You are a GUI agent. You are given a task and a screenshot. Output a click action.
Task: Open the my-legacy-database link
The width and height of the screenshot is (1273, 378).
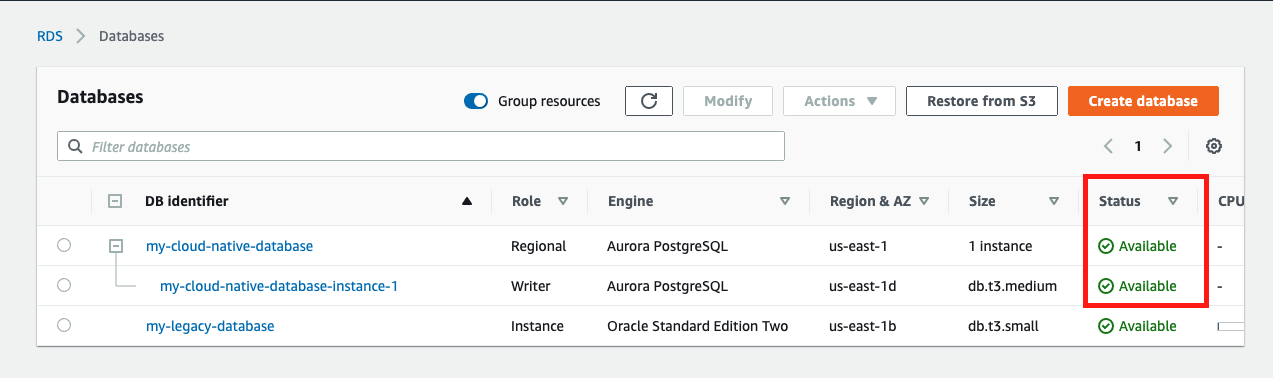210,326
